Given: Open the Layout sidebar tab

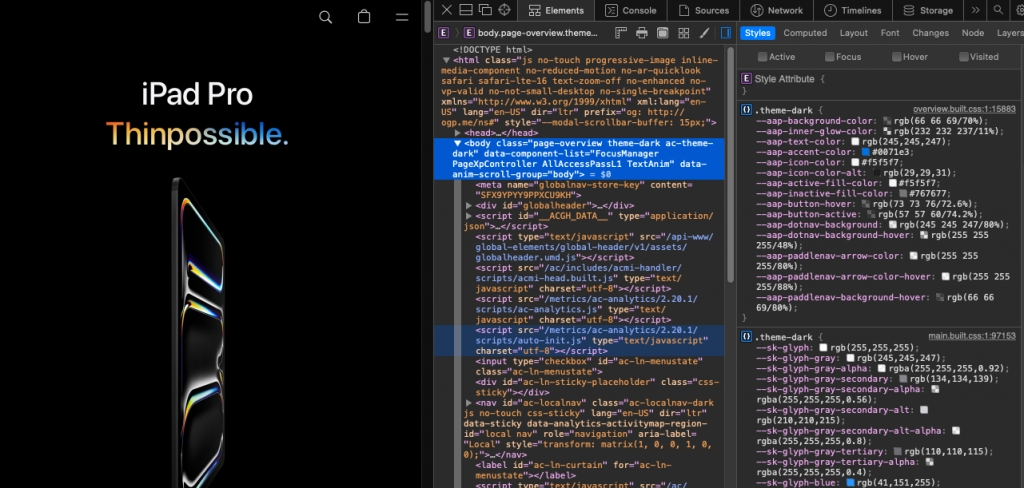Looking at the screenshot, I should point(854,33).
